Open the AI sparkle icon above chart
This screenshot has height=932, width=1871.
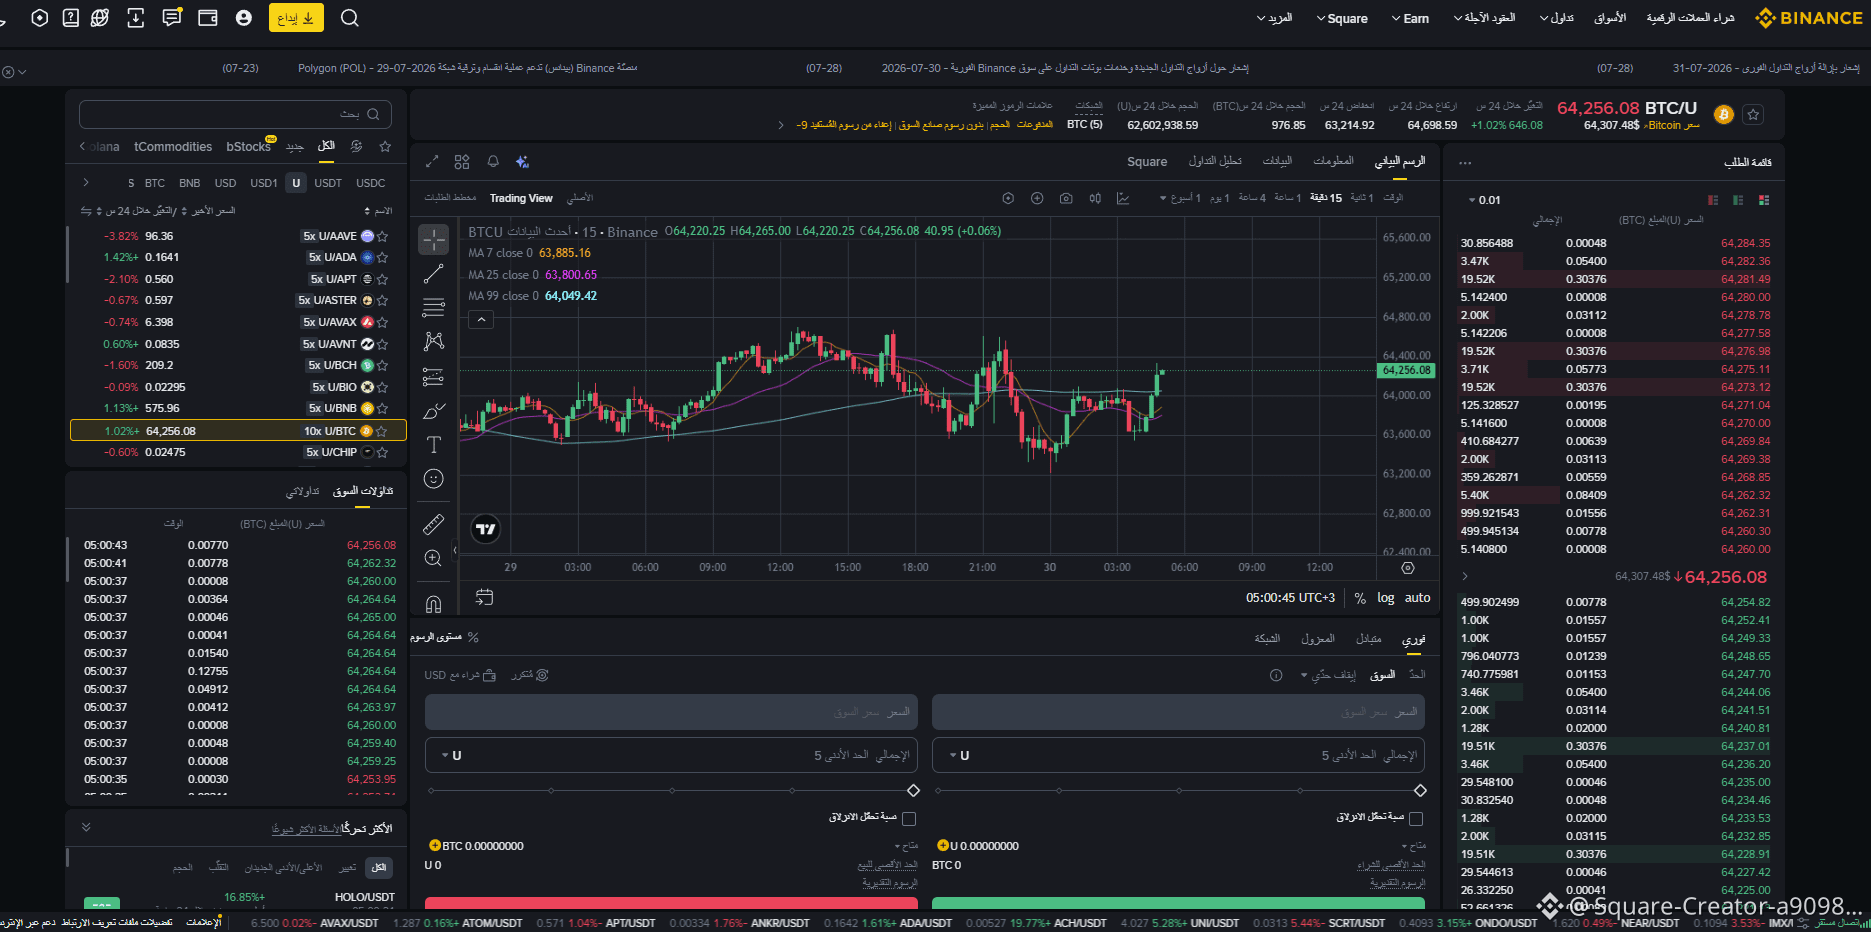point(522,162)
